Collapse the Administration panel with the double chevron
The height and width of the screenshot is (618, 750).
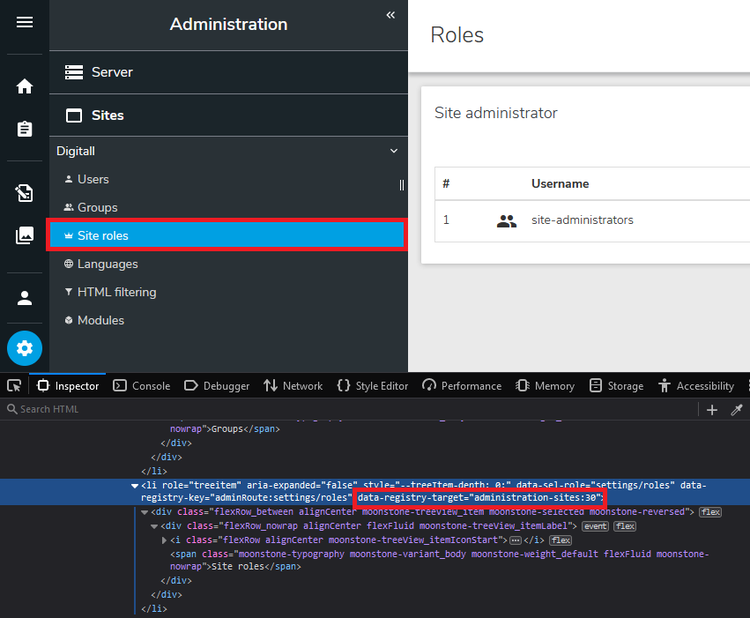tap(391, 15)
